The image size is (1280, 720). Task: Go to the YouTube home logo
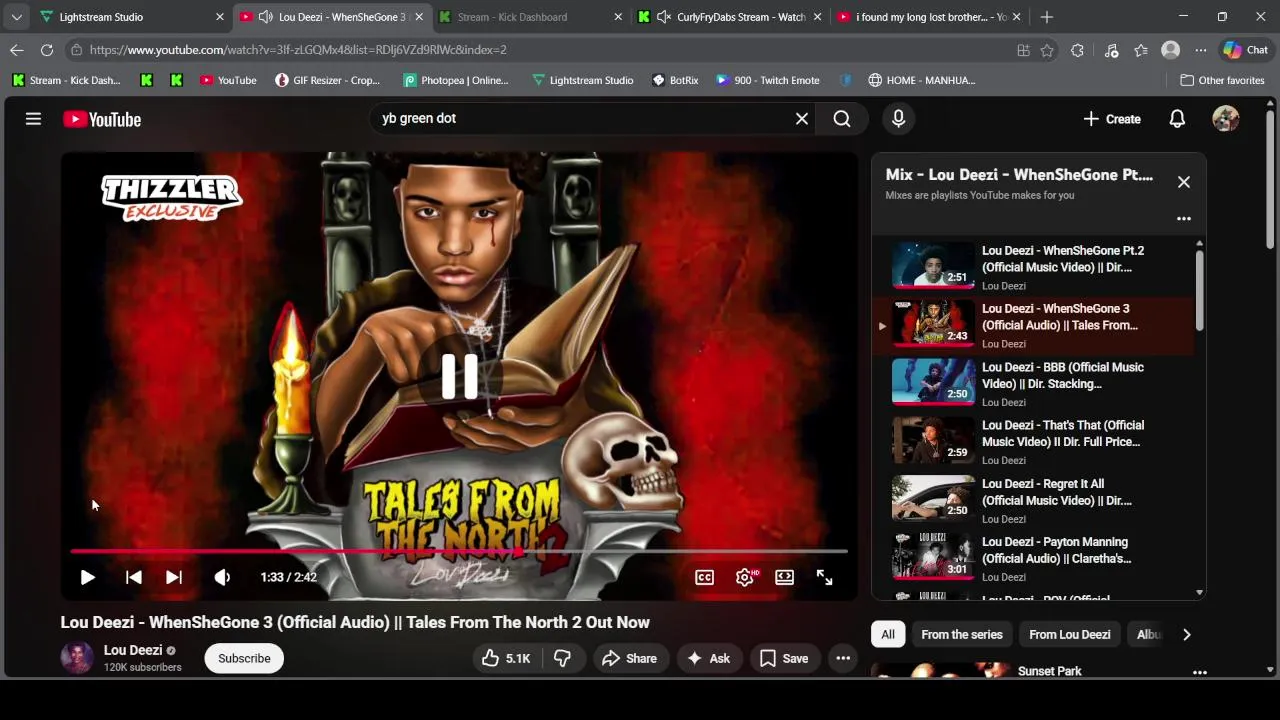tap(102, 119)
